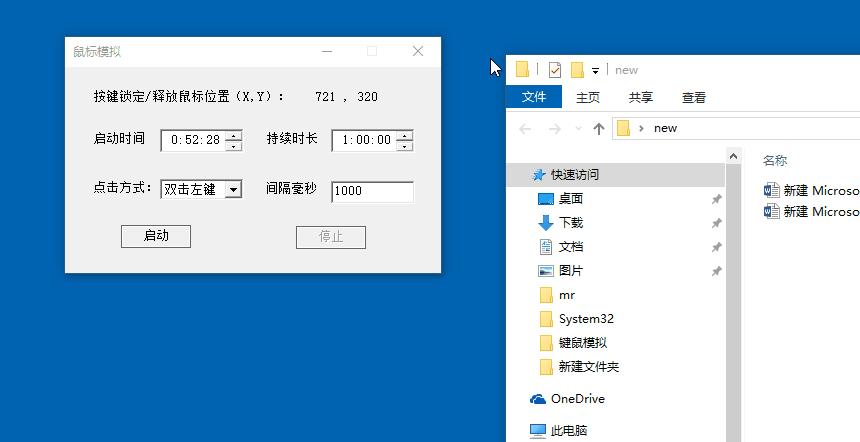
Task: Increase 启动时间 with up spinner arrow
Action: (x=234, y=136)
